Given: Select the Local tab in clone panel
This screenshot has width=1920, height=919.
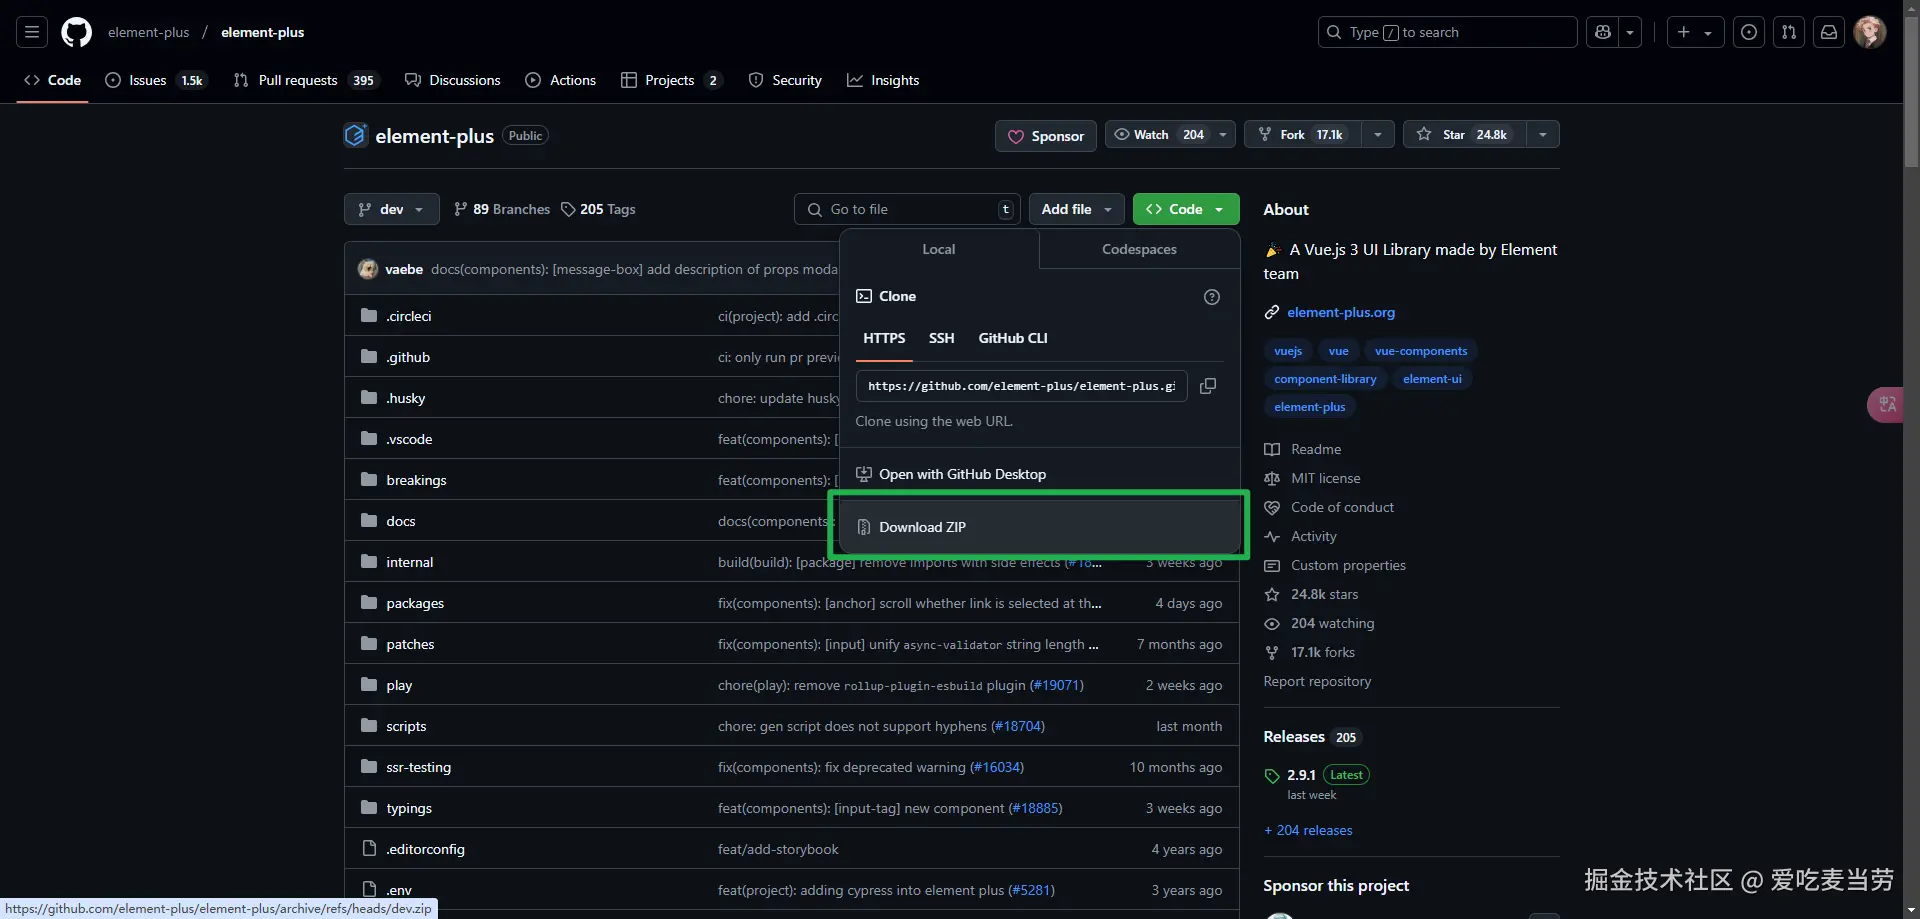Looking at the screenshot, I should pyautogui.click(x=938, y=249).
